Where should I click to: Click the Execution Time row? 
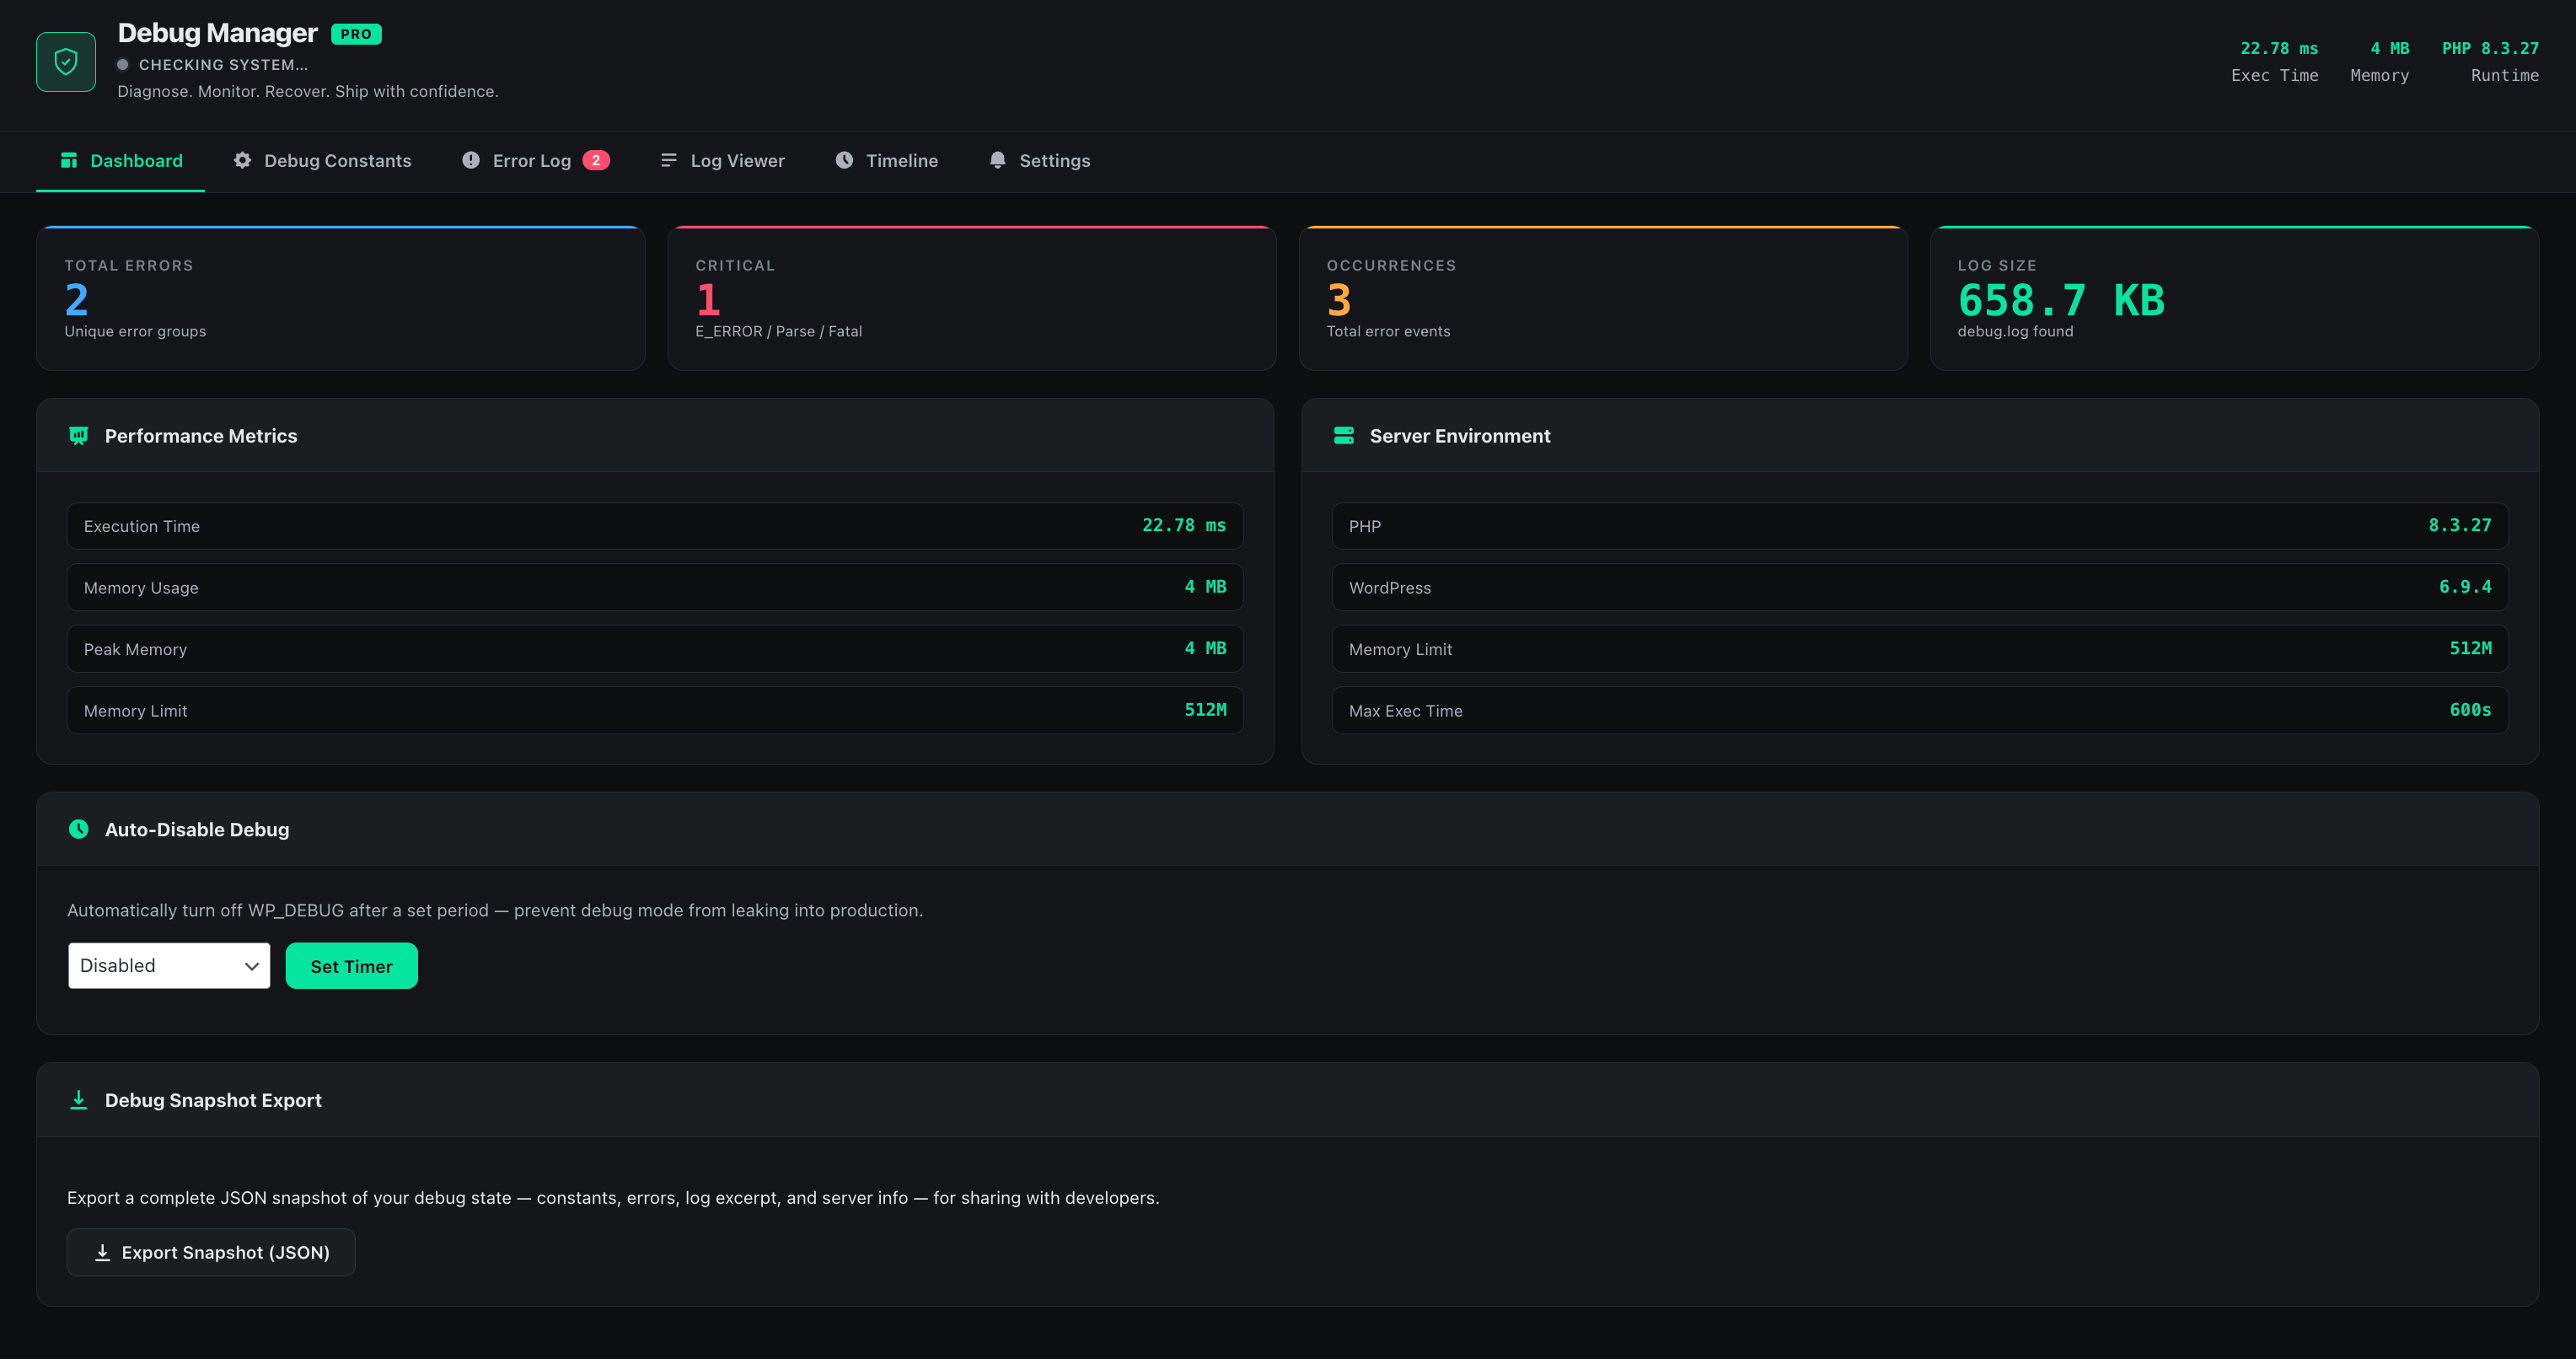click(x=655, y=526)
